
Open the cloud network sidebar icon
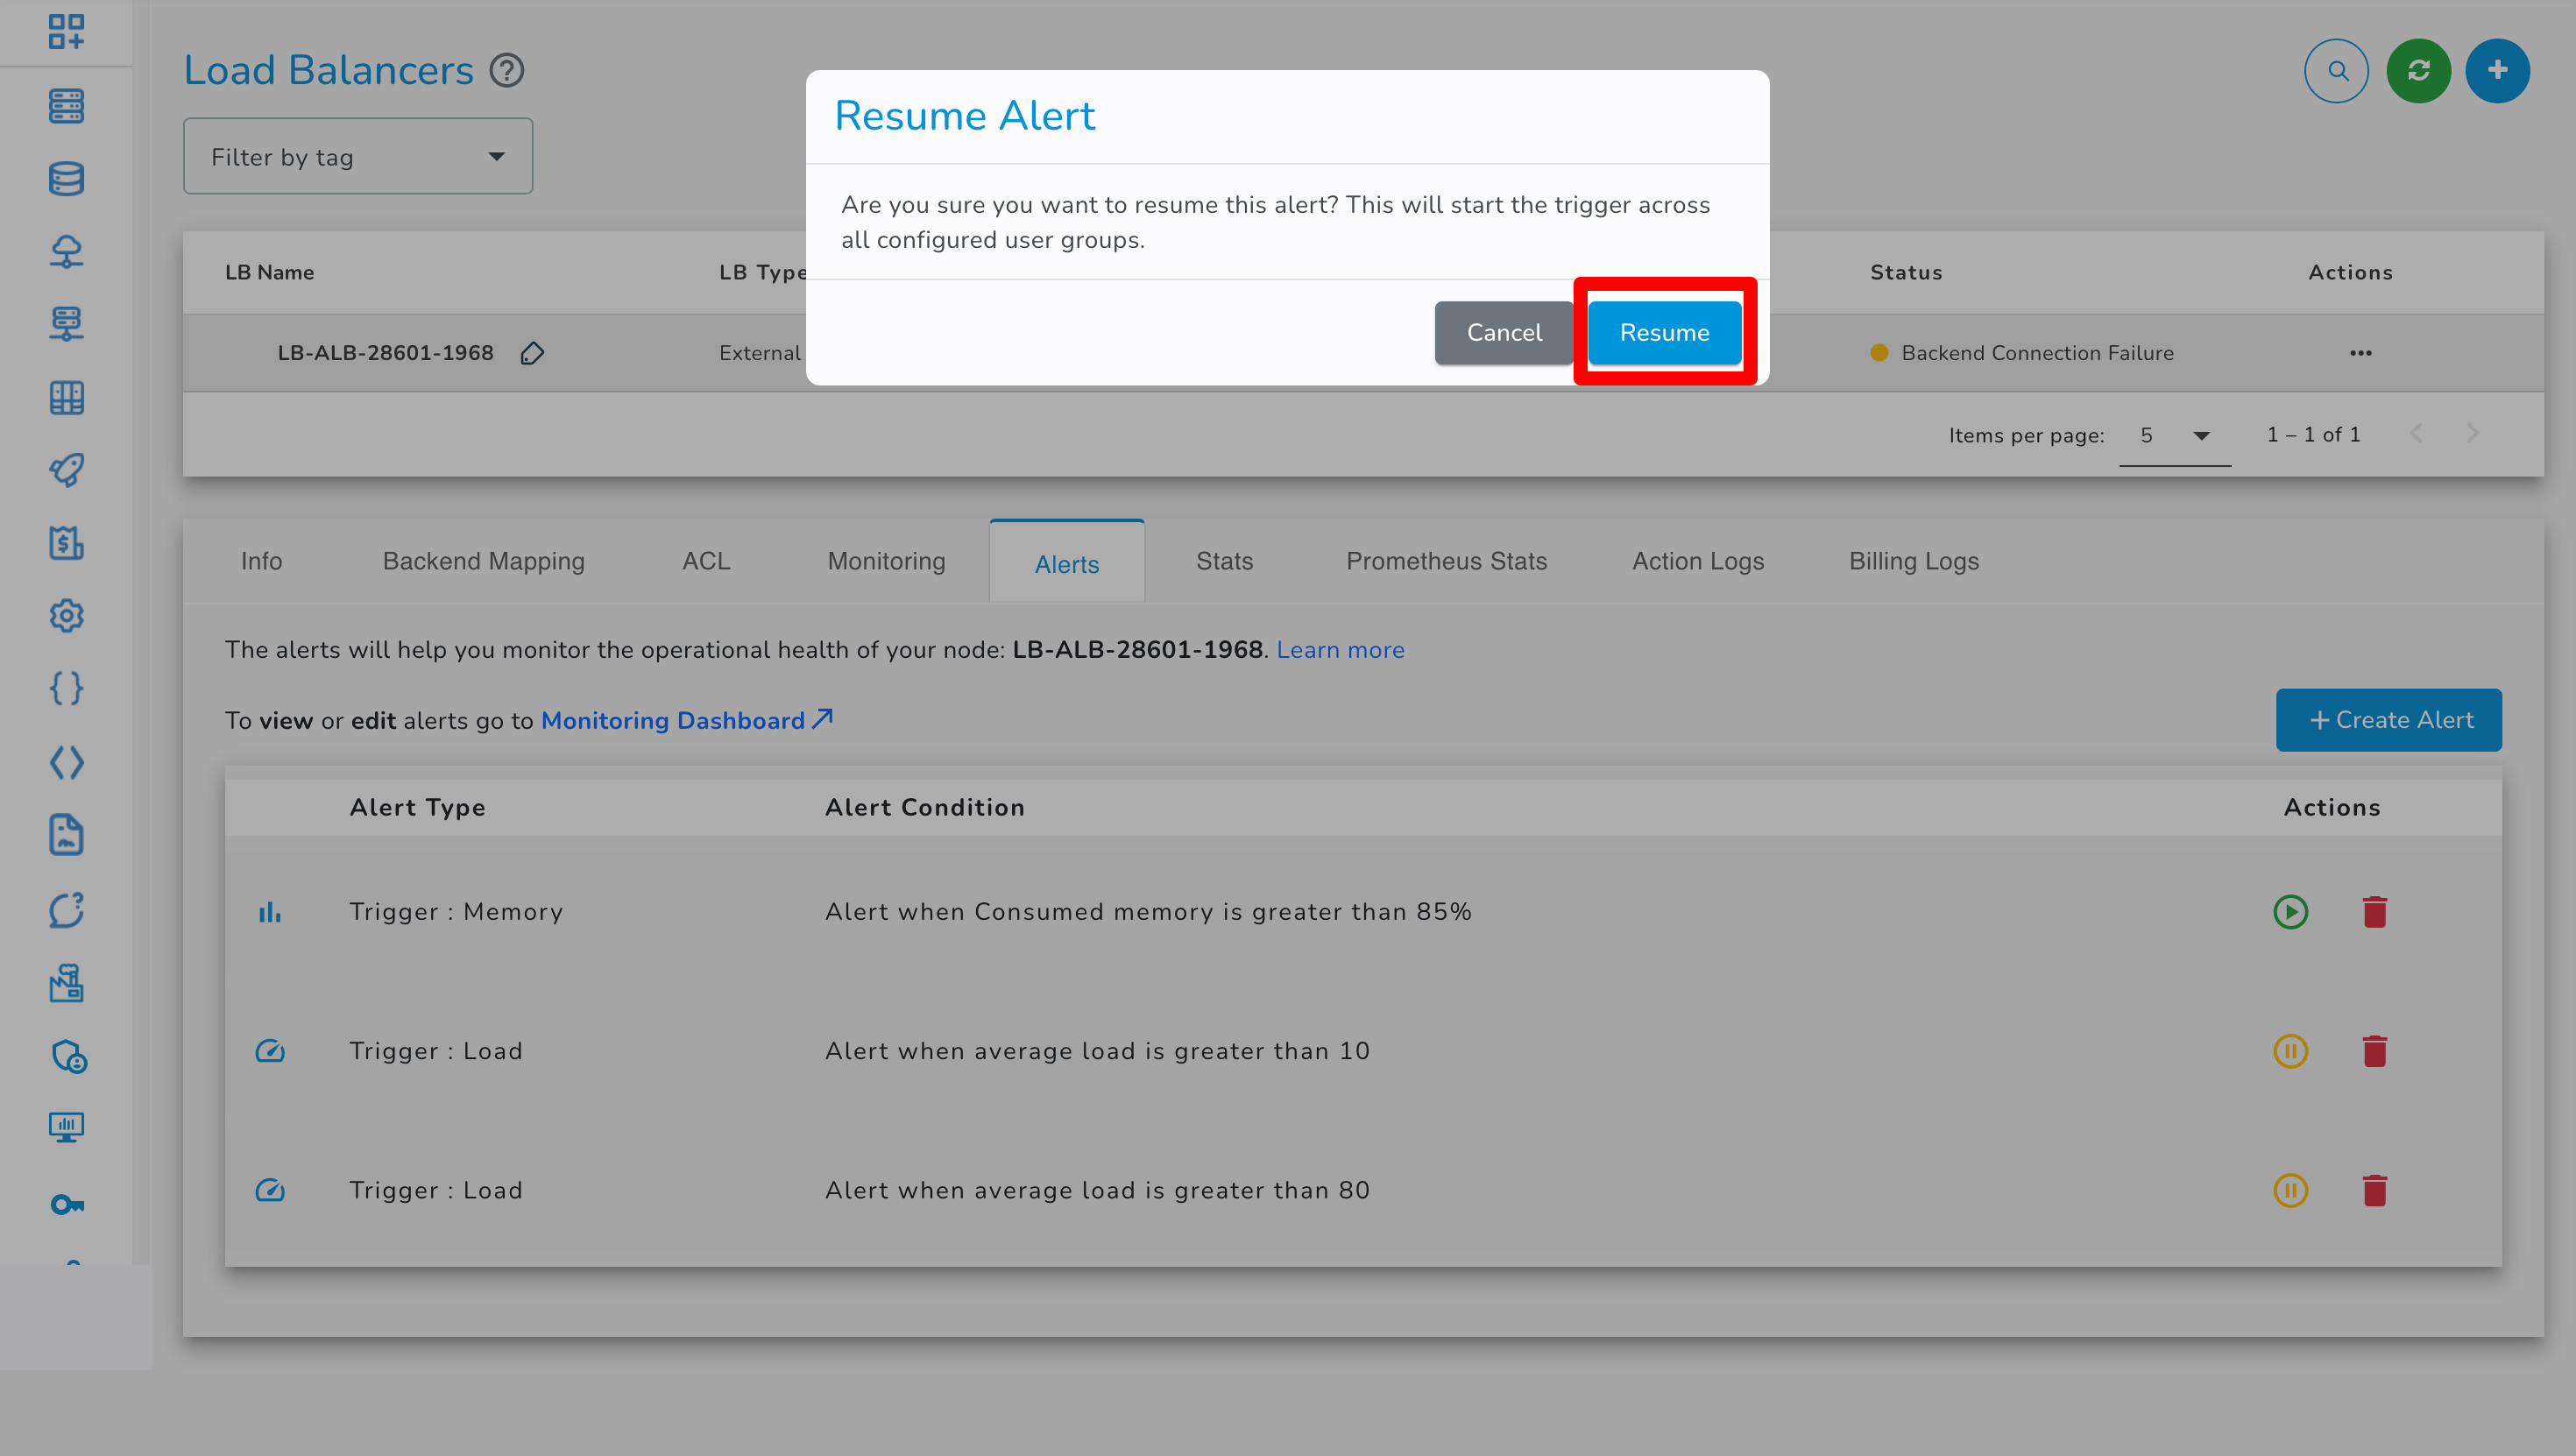[66, 251]
